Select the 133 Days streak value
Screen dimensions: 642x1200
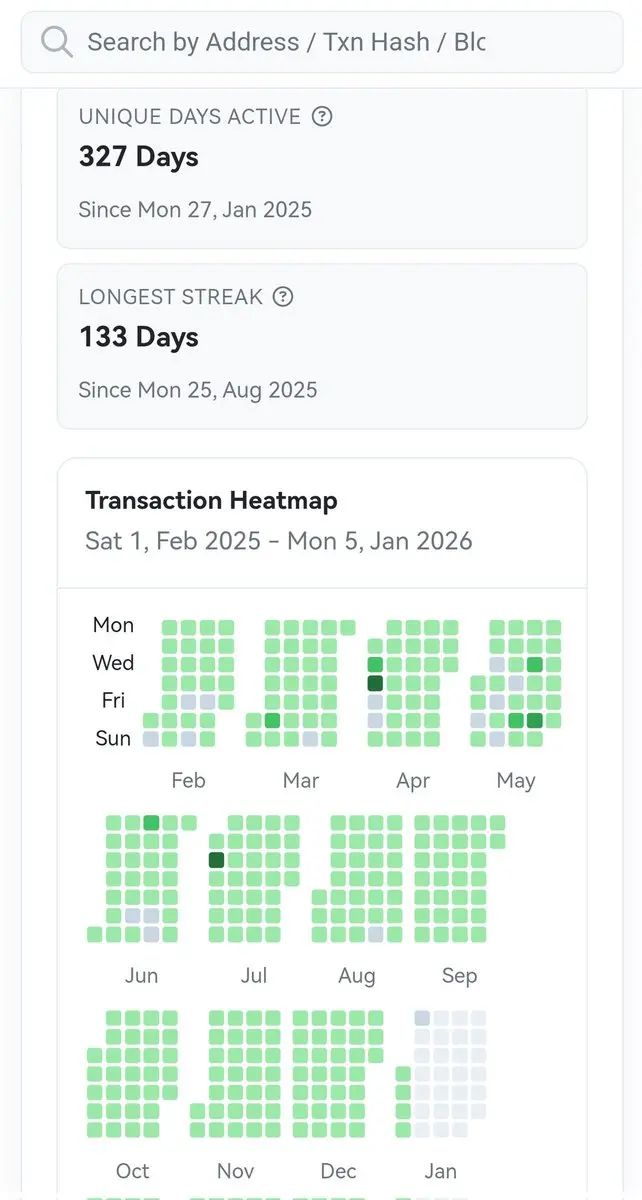[x=139, y=337]
